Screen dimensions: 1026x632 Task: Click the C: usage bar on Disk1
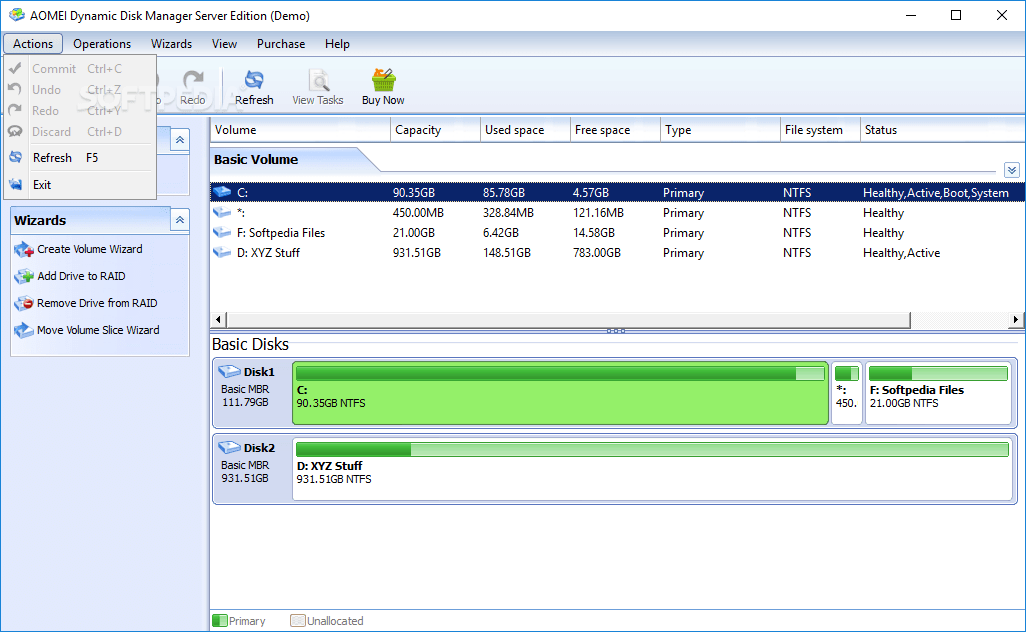(x=560, y=374)
